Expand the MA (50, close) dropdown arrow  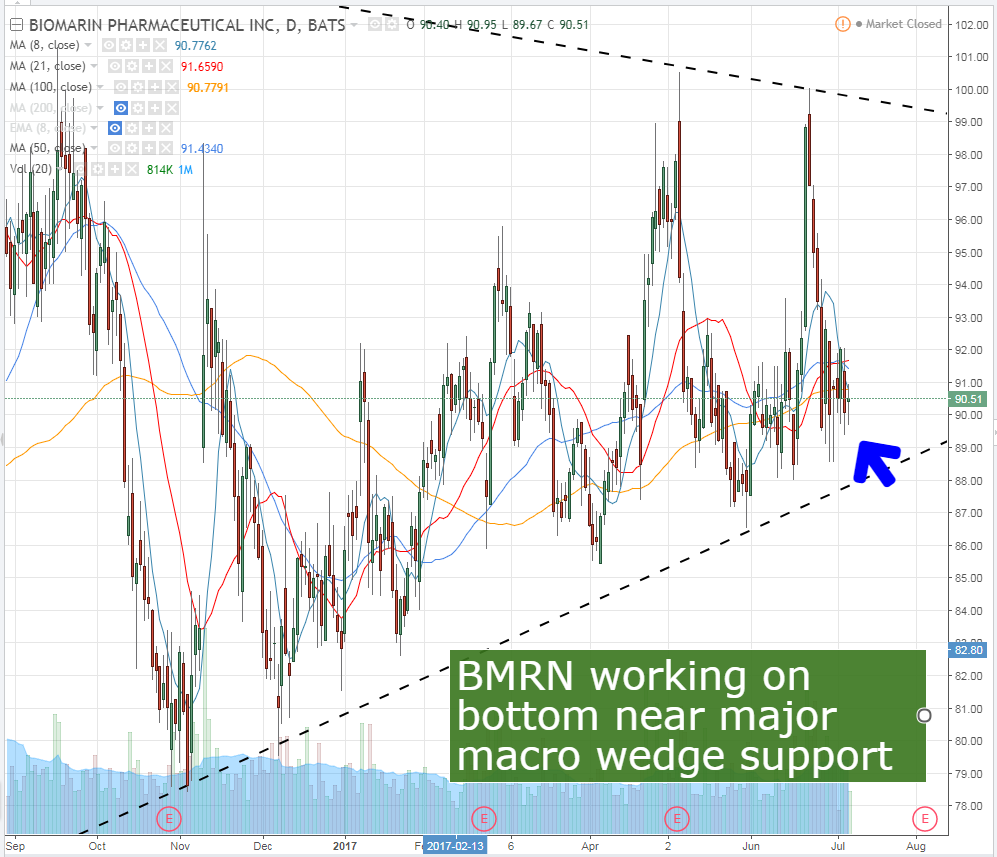pos(94,148)
